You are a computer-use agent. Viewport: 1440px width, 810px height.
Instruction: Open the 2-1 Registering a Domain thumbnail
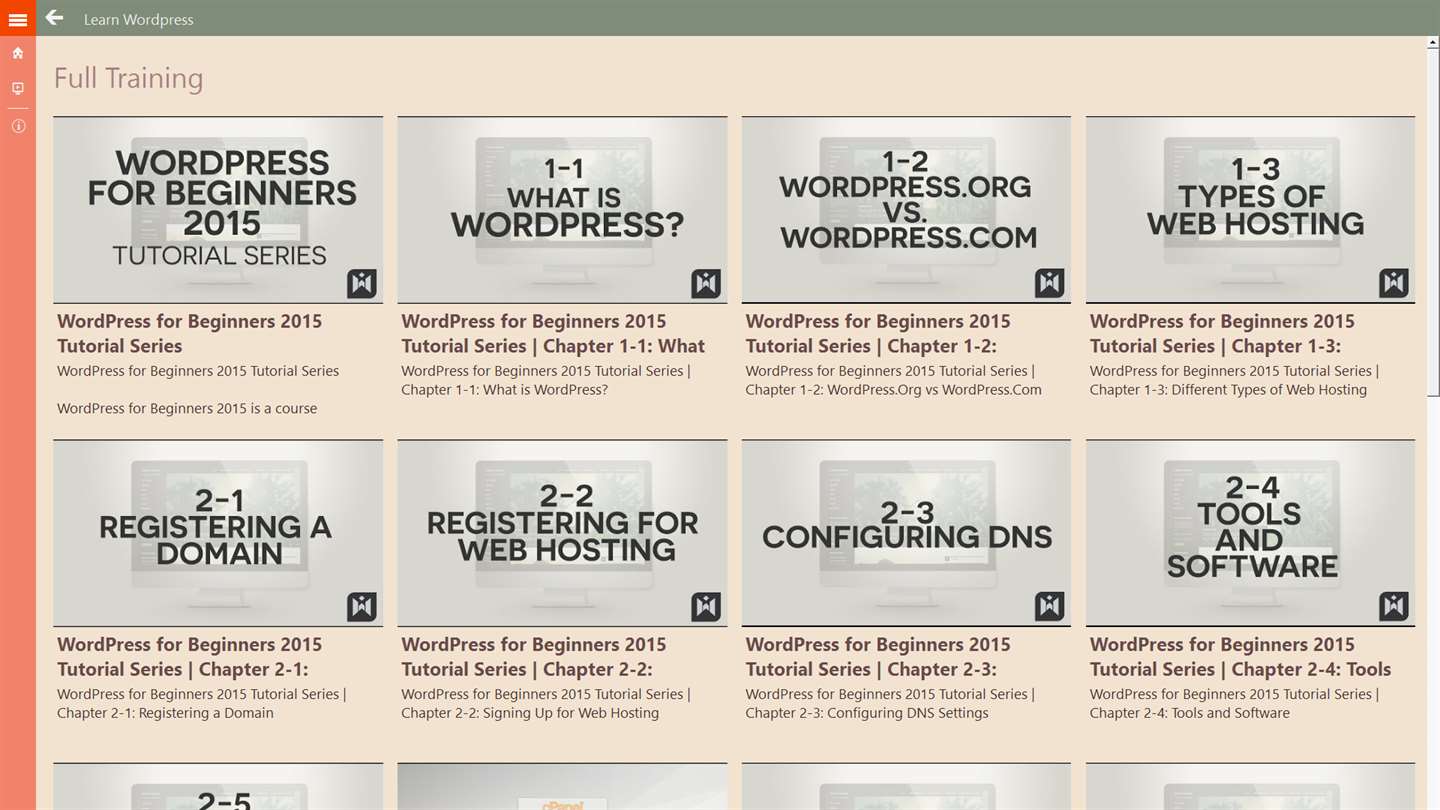click(x=218, y=533)
